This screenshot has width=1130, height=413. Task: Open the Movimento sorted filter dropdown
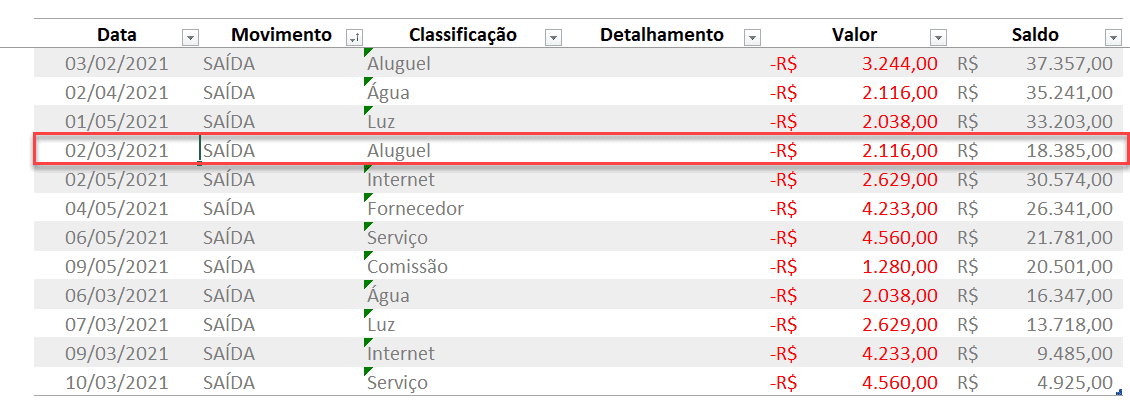[x=355, y=37]
